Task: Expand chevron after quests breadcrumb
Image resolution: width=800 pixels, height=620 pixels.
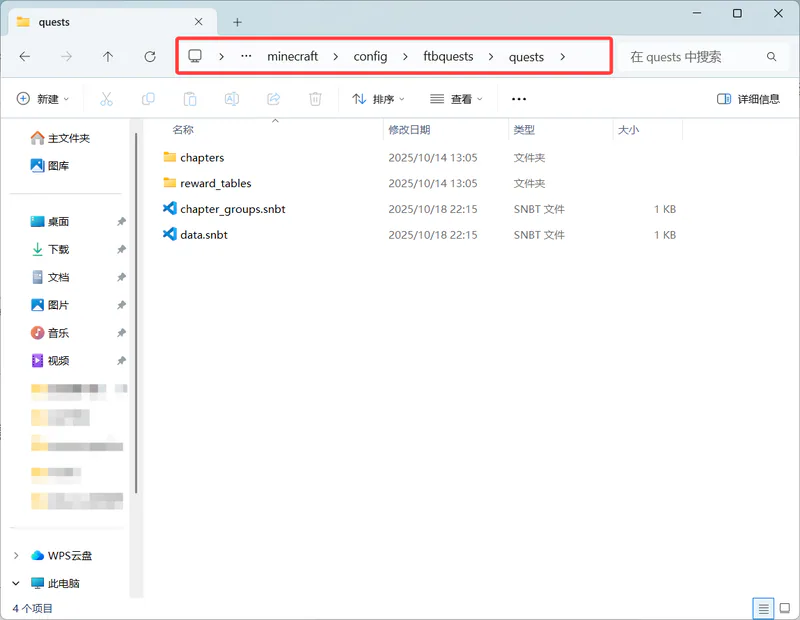Action: (x=562, y=57)
